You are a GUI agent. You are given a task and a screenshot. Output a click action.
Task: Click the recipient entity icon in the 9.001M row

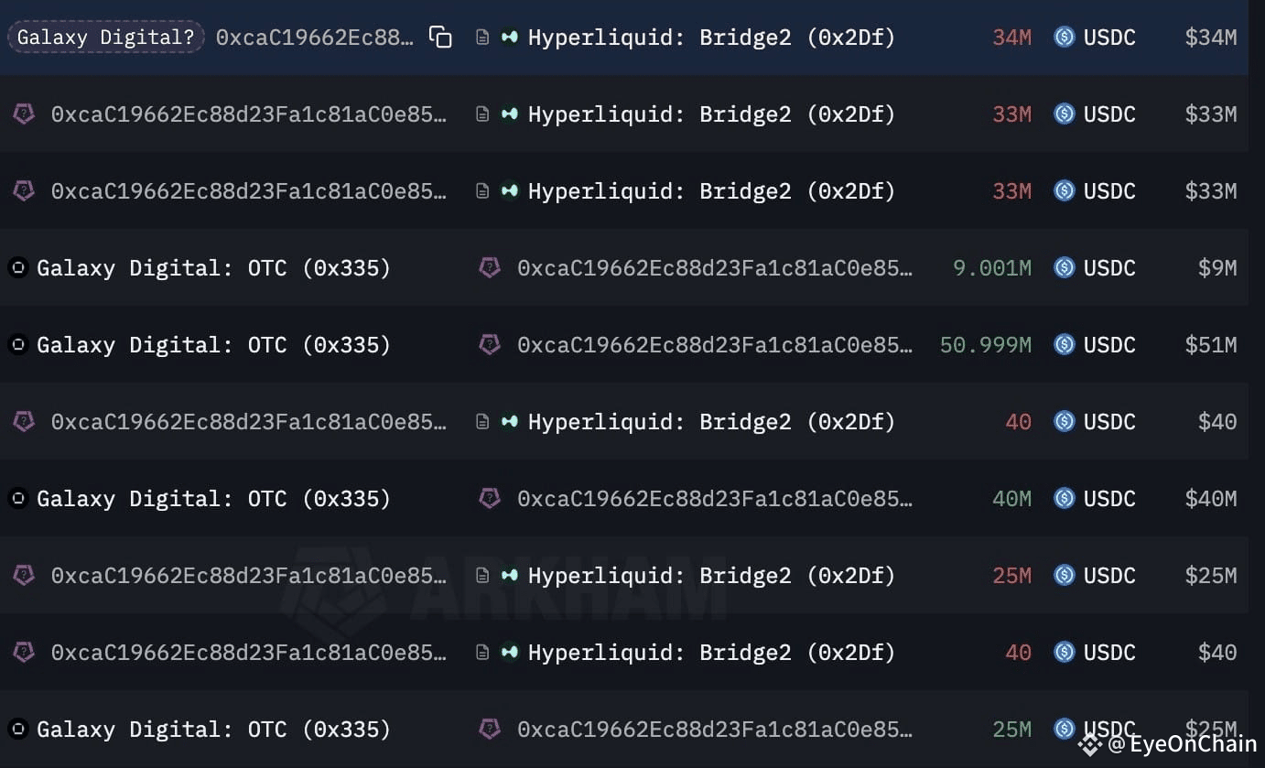[x=490, y=268]
